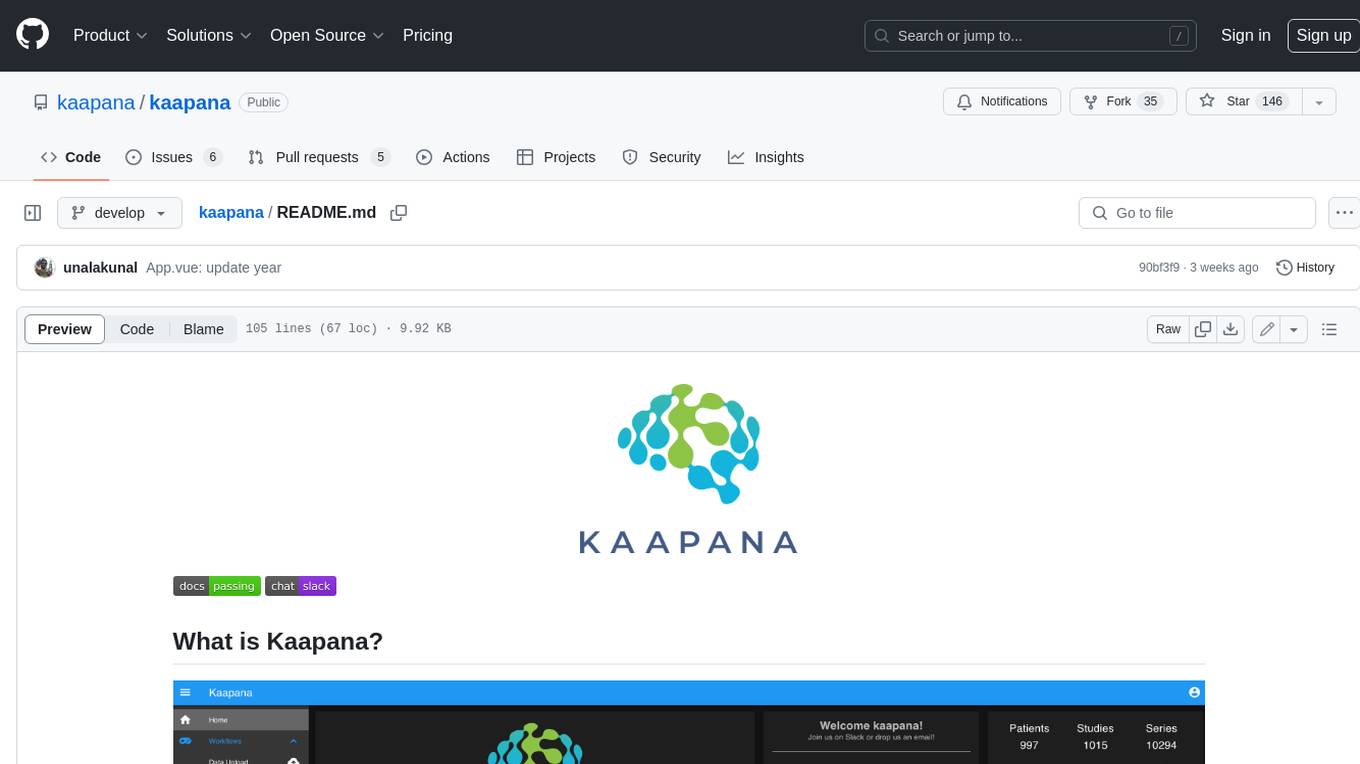Open the star lists dropdown arrow

pyautogui.click(x=1319, y=102)
